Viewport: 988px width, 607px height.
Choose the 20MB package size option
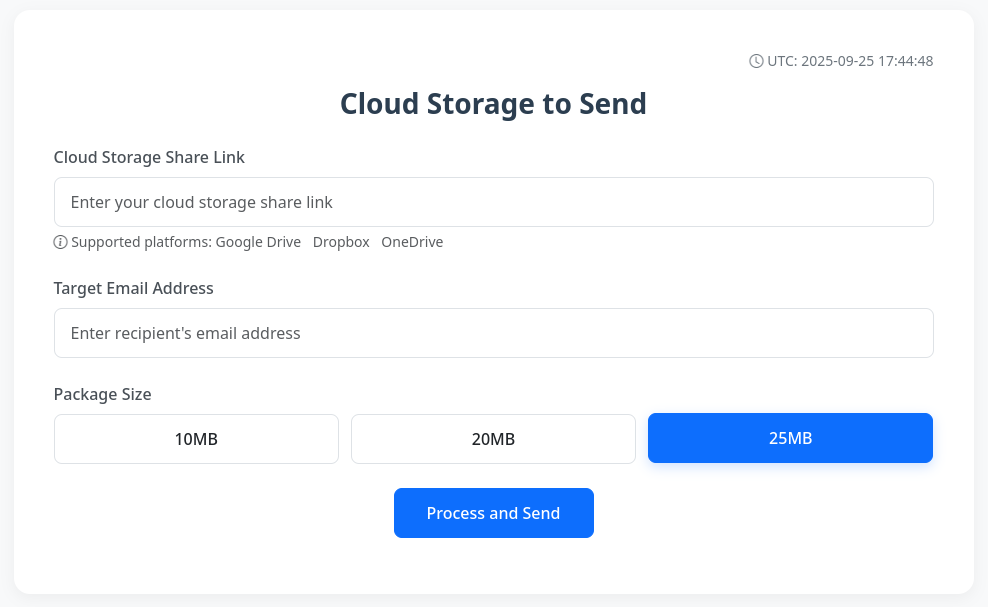tap(493, 439)
